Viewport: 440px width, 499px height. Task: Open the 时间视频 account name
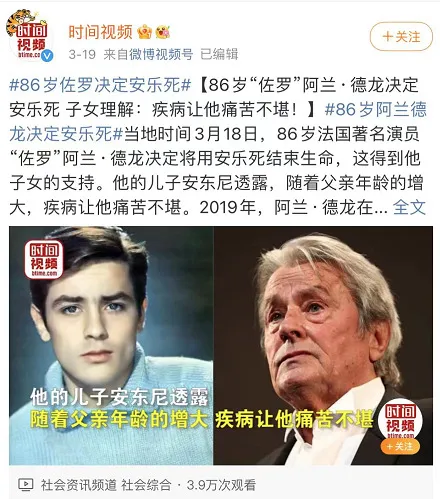[x=100, y=32]
